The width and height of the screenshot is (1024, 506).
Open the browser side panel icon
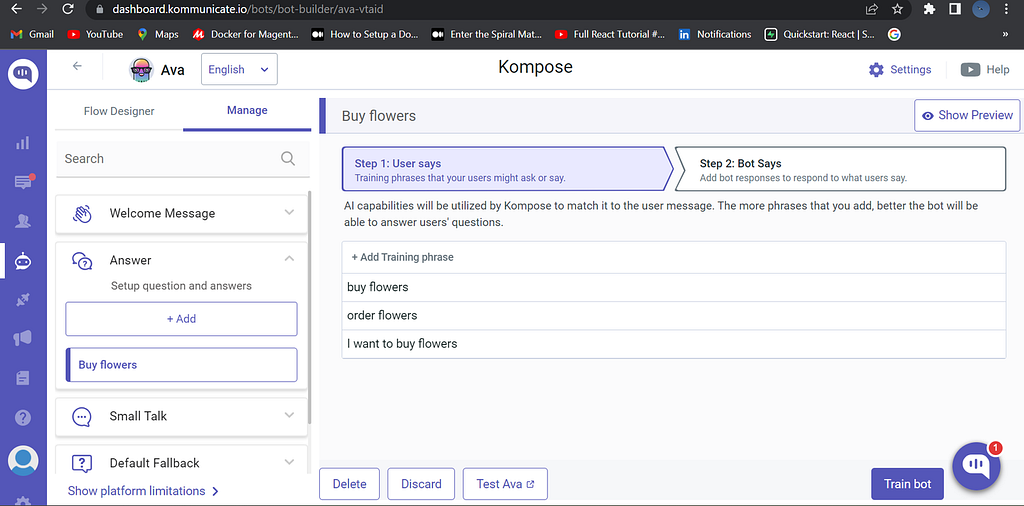[954, 9]
